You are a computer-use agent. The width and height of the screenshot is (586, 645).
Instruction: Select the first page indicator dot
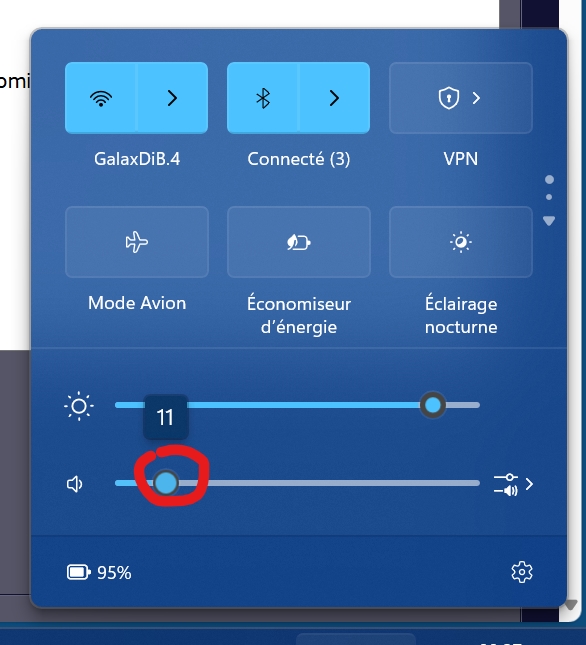click(x=549, y=179)
